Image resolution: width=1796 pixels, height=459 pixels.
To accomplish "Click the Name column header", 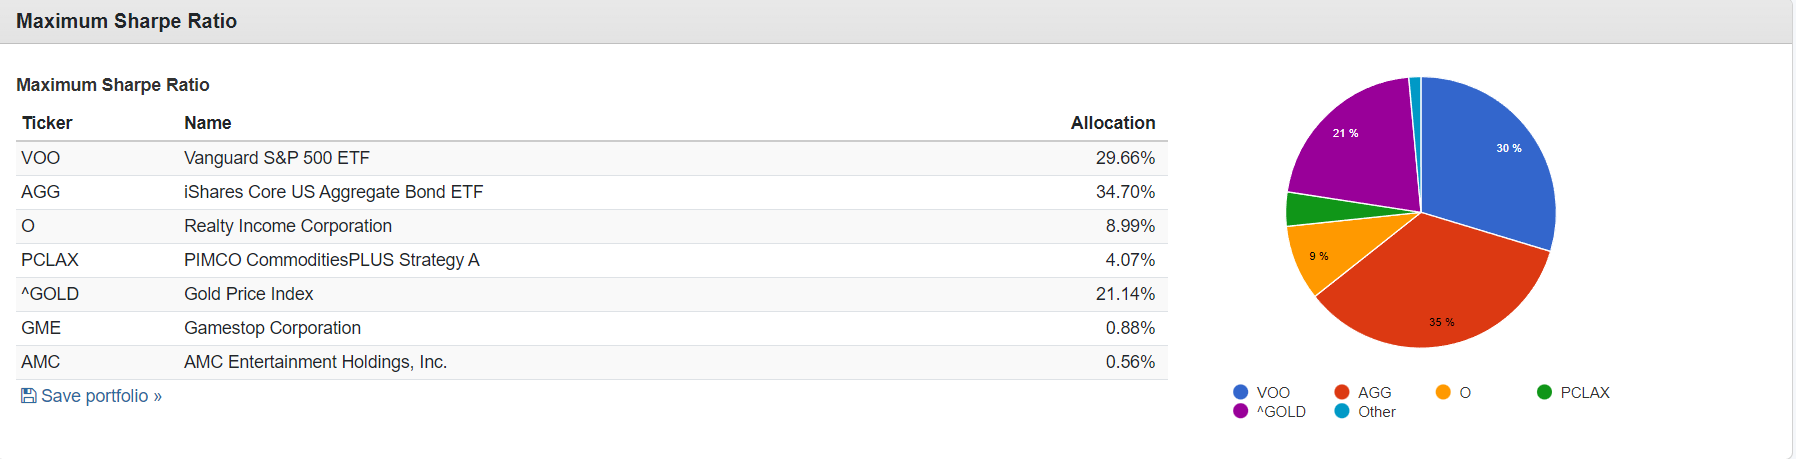I will 207,123.
